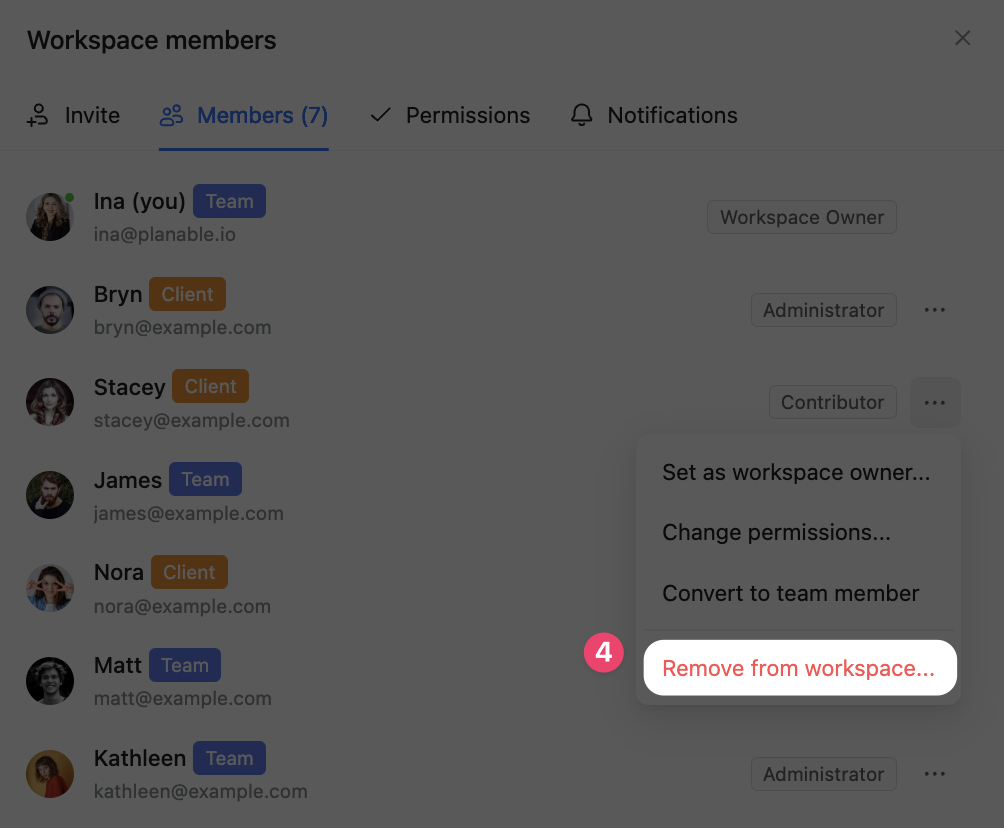The image size is (1004, 828).
Task: Open Kathleen's three-dot options menu
Action: (935, 774)
